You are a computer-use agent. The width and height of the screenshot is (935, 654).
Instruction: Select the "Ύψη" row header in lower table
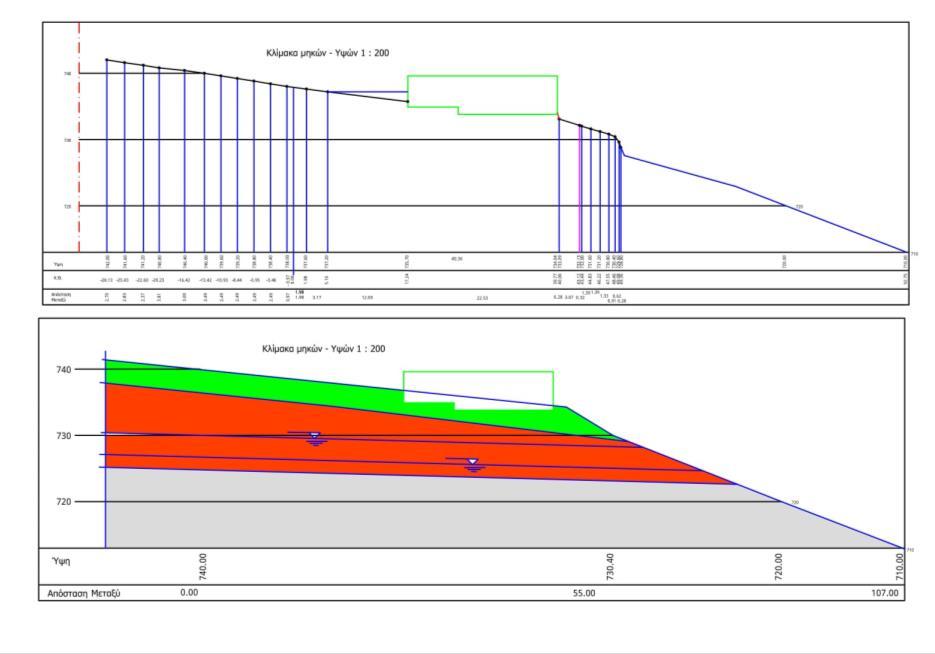(61, 562)
